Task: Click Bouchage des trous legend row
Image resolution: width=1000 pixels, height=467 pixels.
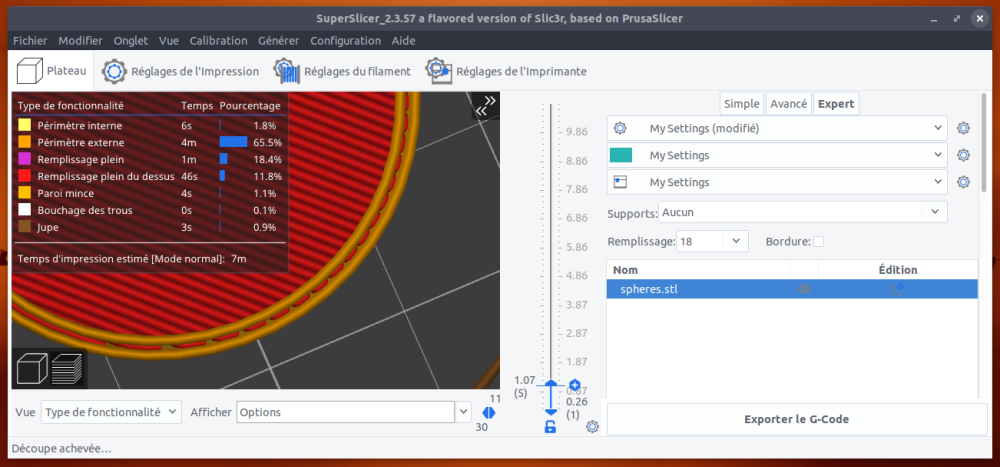Action: click(x=150, y=210)
